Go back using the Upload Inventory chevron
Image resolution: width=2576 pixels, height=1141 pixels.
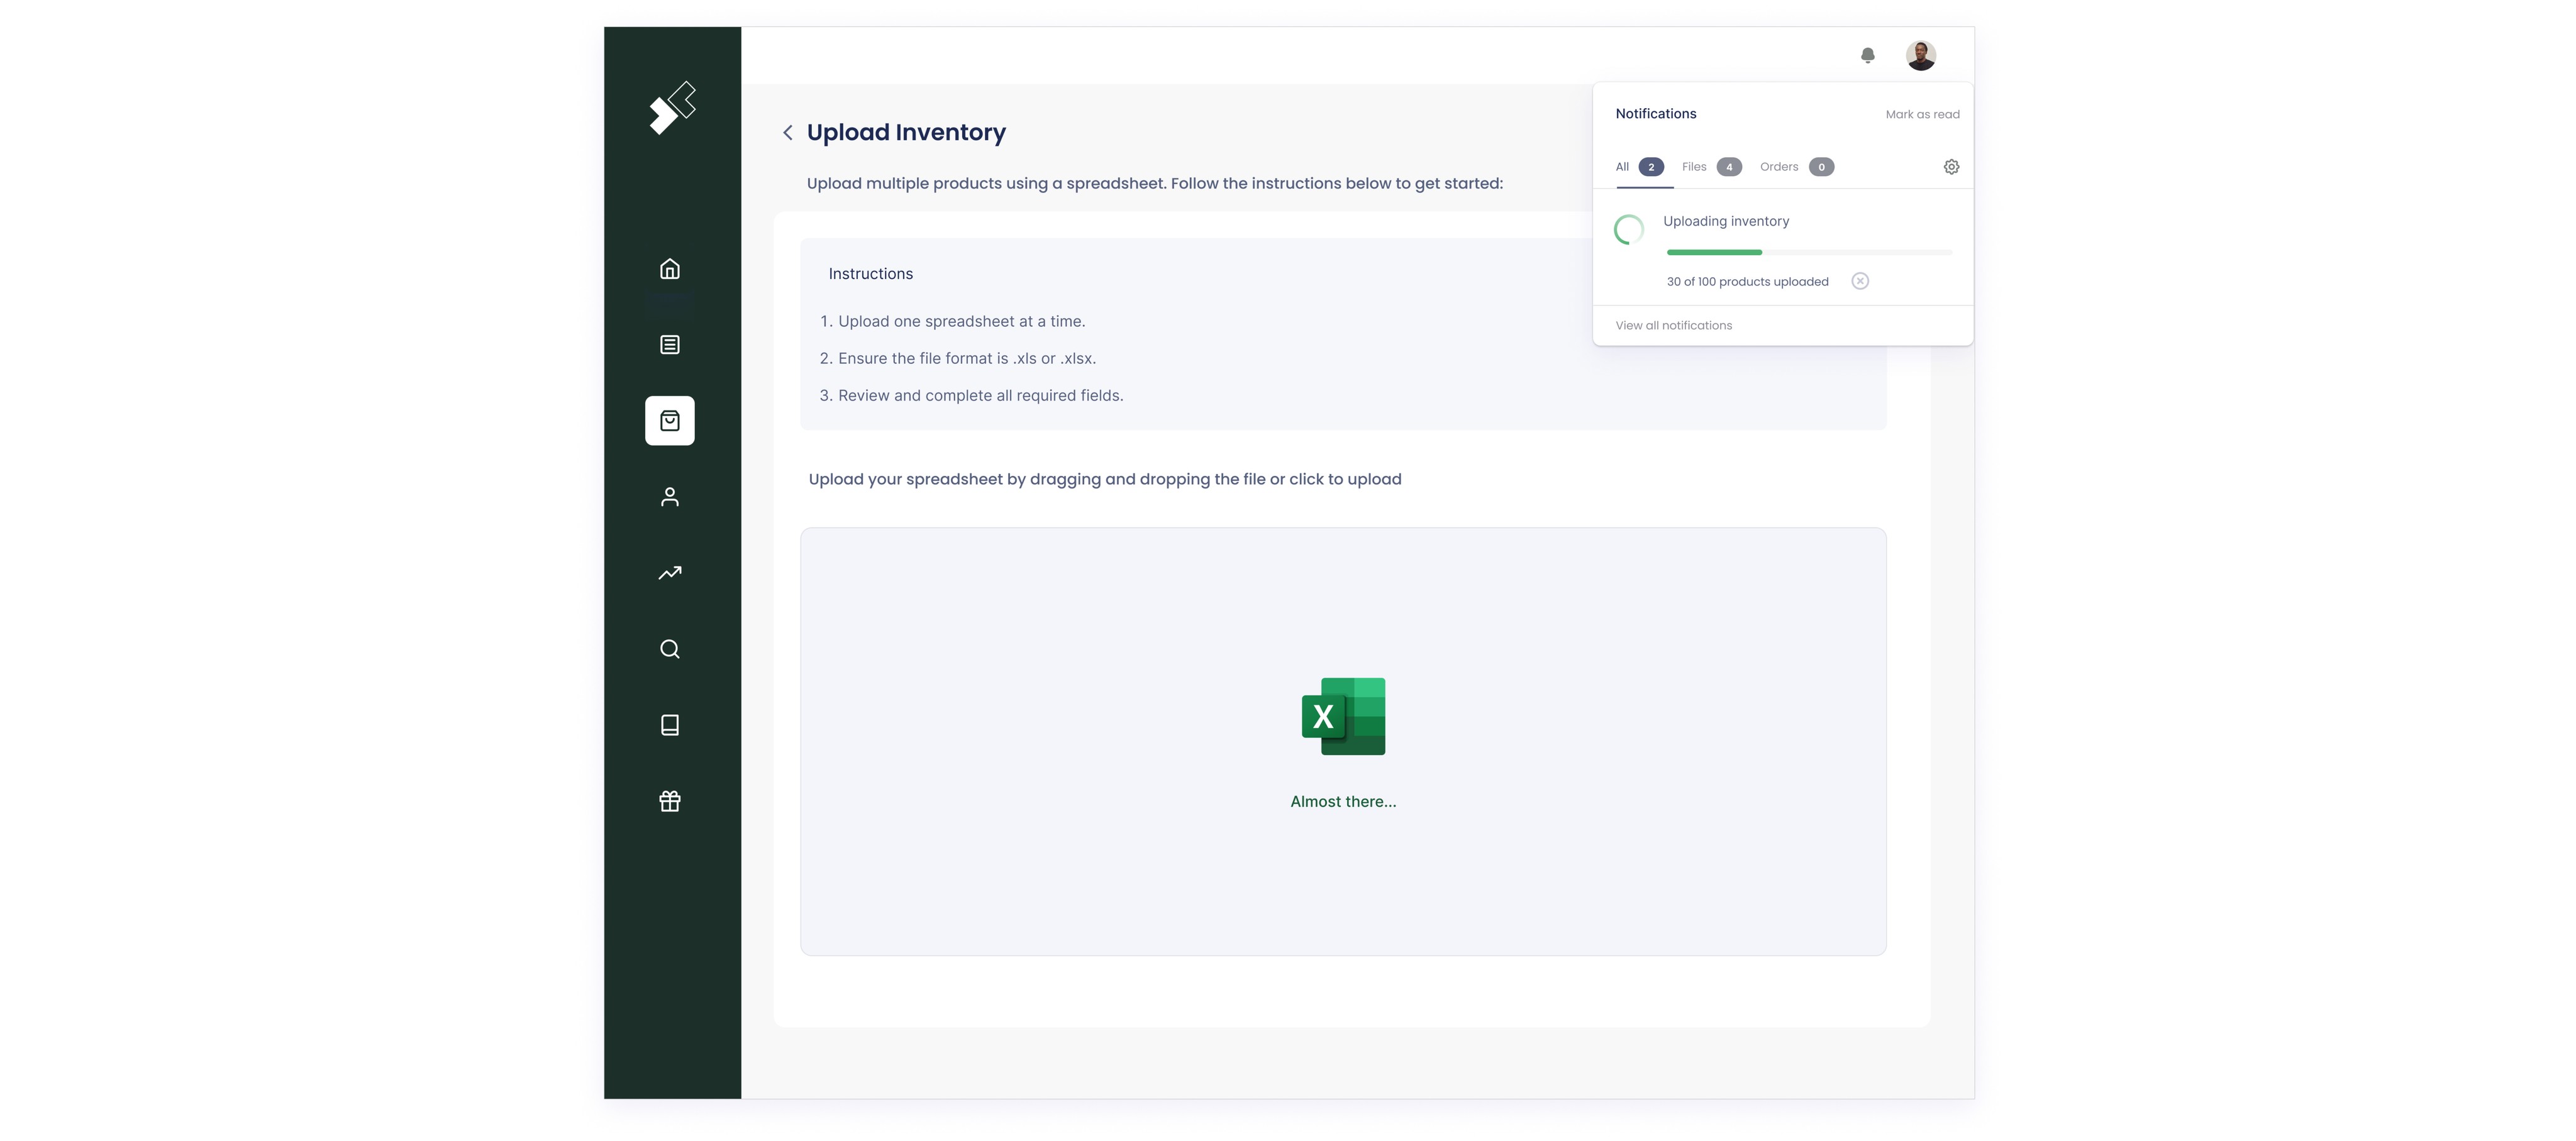tap(788, 133)
